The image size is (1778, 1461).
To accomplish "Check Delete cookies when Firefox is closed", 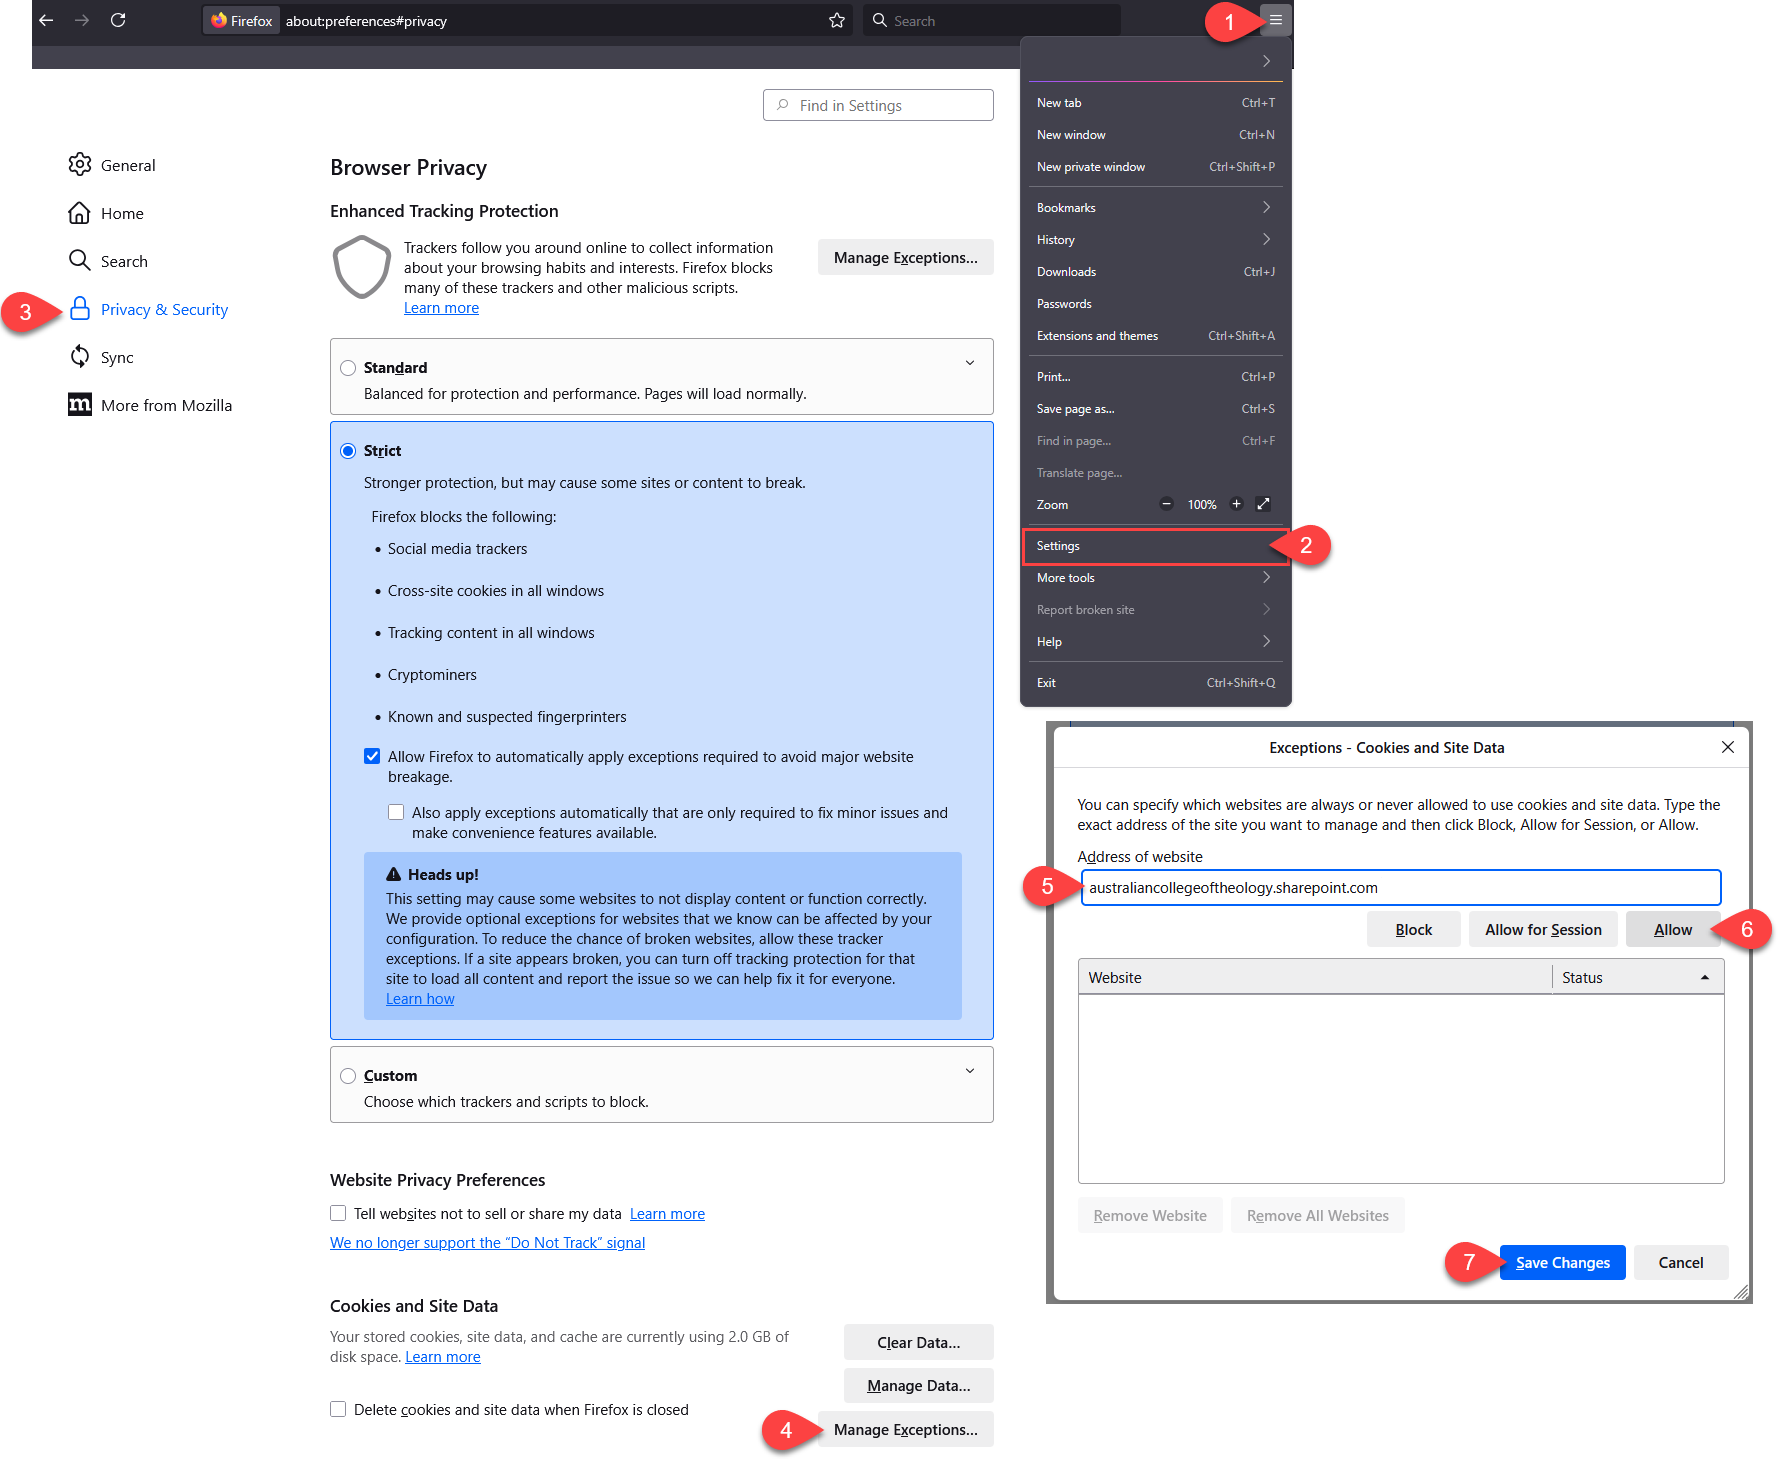I will (x=338, y=1409).
